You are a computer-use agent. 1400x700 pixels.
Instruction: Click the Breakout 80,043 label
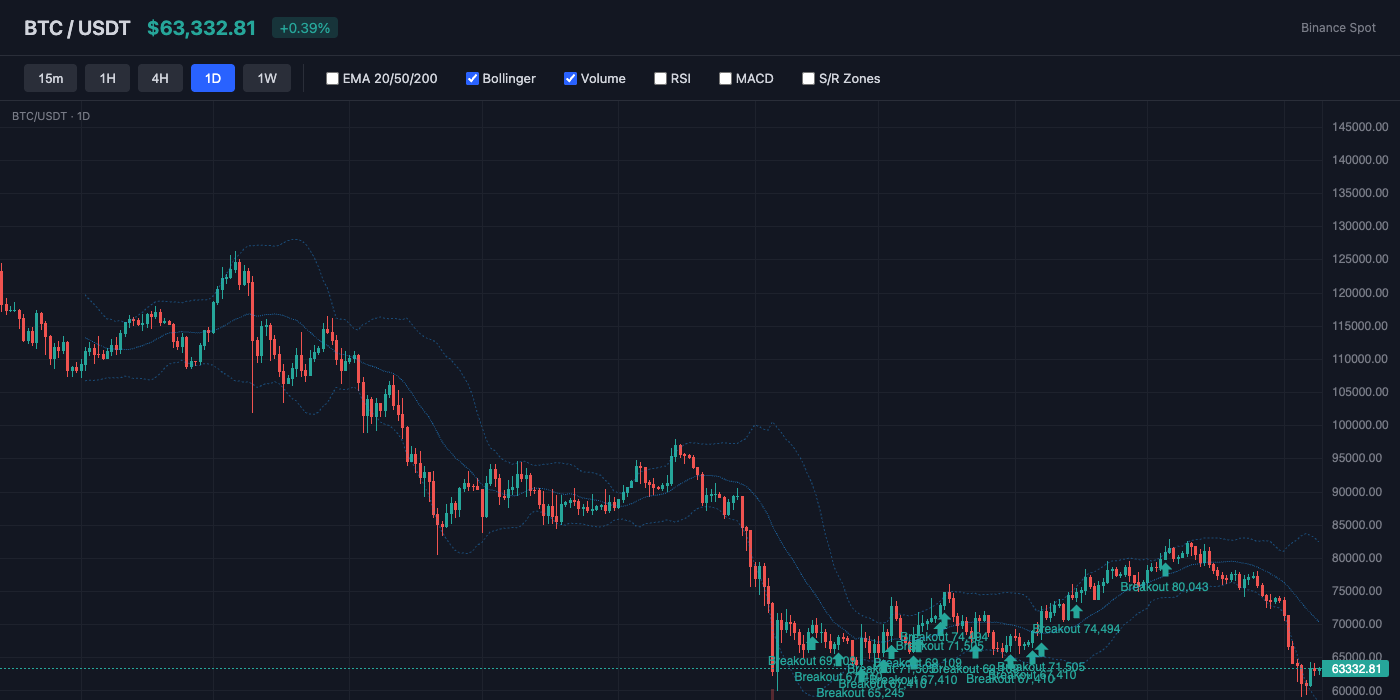tap(1164, 587)
